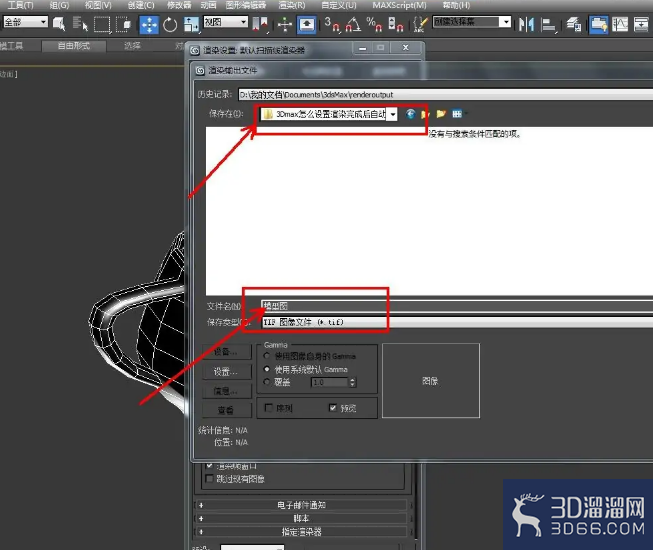Create a new folder in dialog

[441, 114]
